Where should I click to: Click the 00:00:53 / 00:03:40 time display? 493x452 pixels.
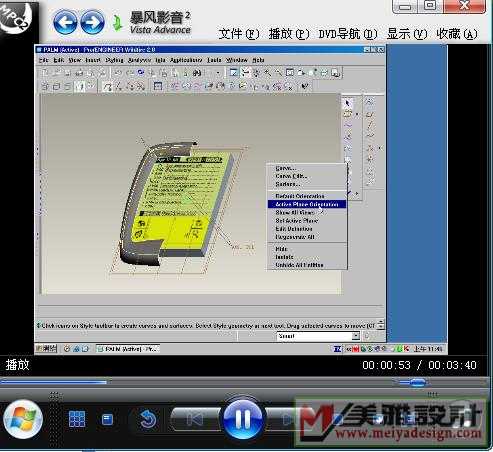pyautogui.click(x=419, y=365)
